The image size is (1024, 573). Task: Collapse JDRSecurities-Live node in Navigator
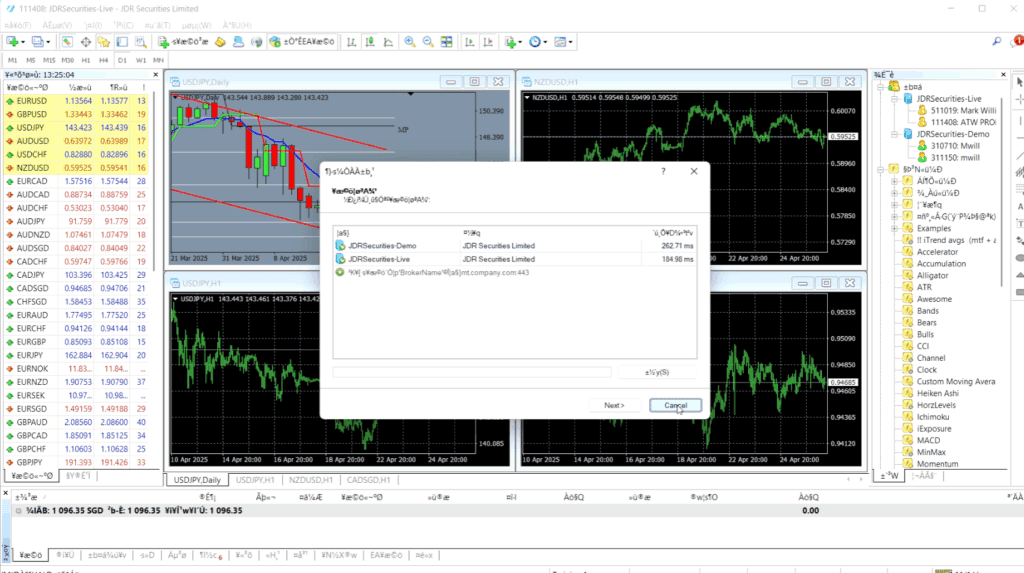click(895, 99)
